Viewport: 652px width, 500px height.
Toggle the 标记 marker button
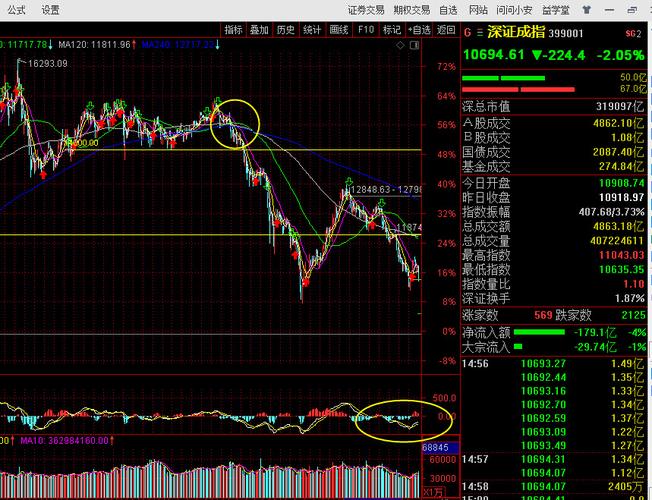pos(392,30)
